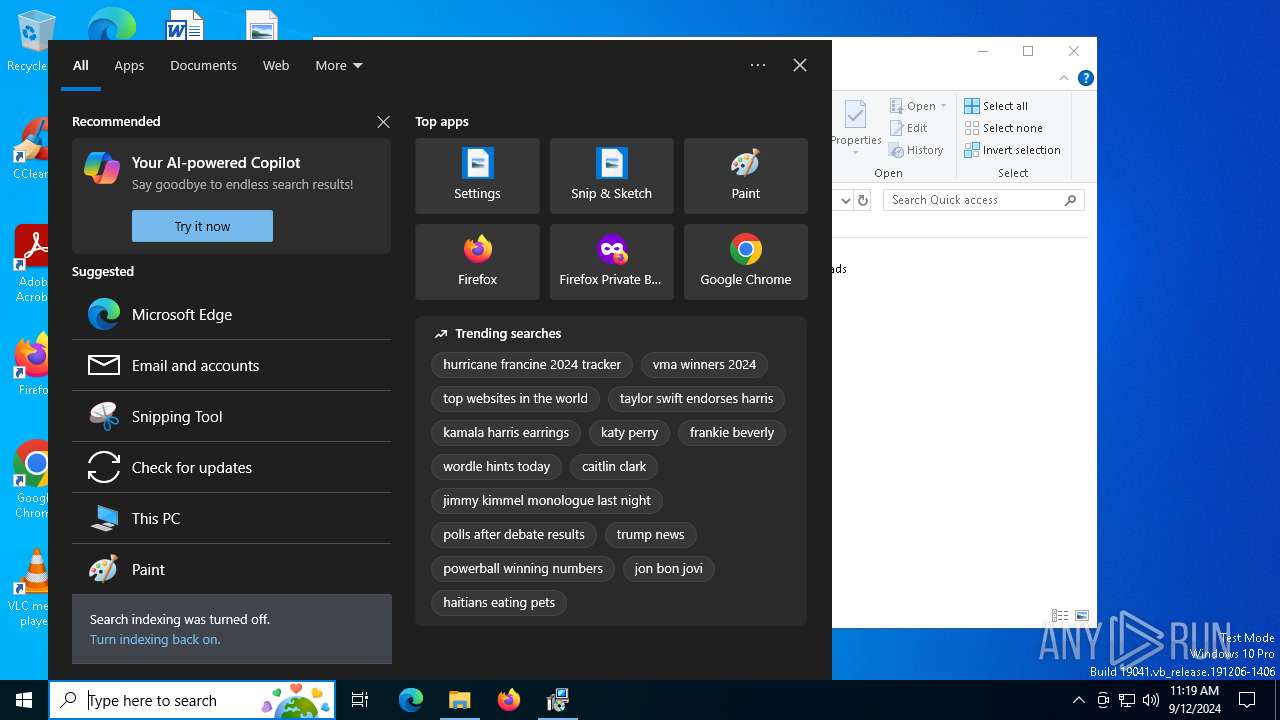Search trending topic wordle hints today

pos(497,466)
